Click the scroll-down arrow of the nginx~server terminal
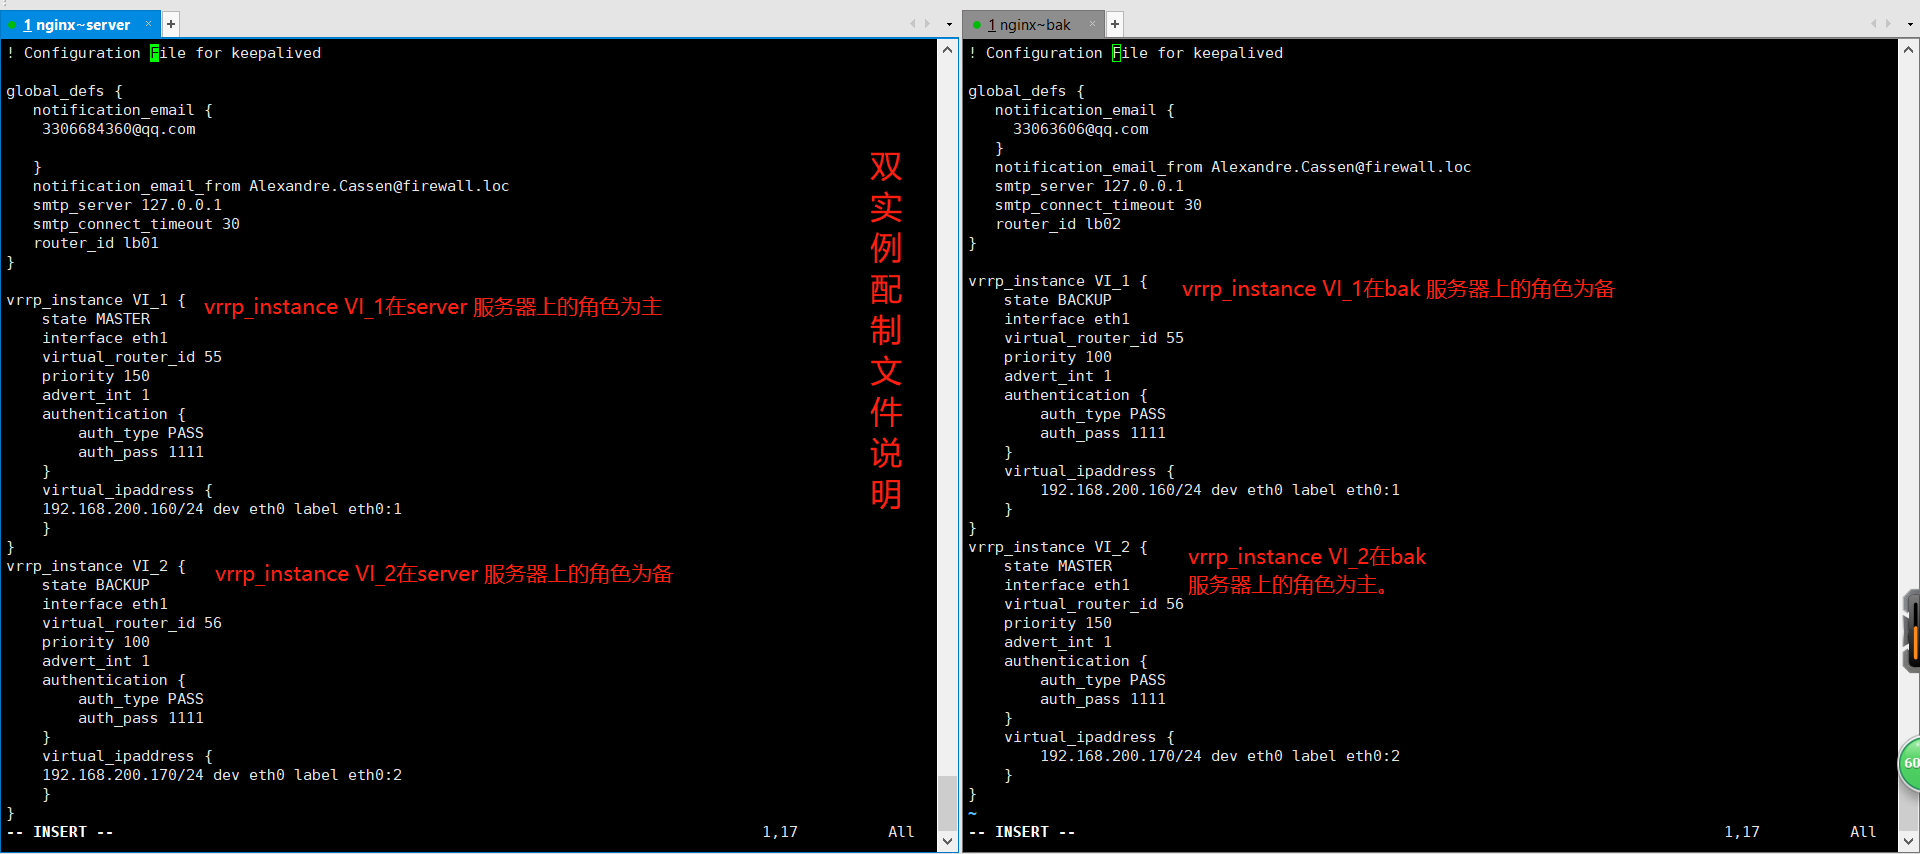 point(948,841)
